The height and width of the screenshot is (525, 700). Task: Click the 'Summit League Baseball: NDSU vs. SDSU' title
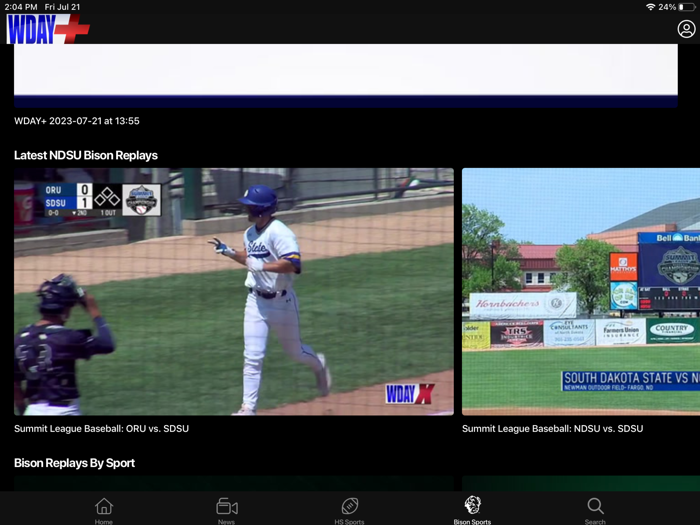(552, 429)
